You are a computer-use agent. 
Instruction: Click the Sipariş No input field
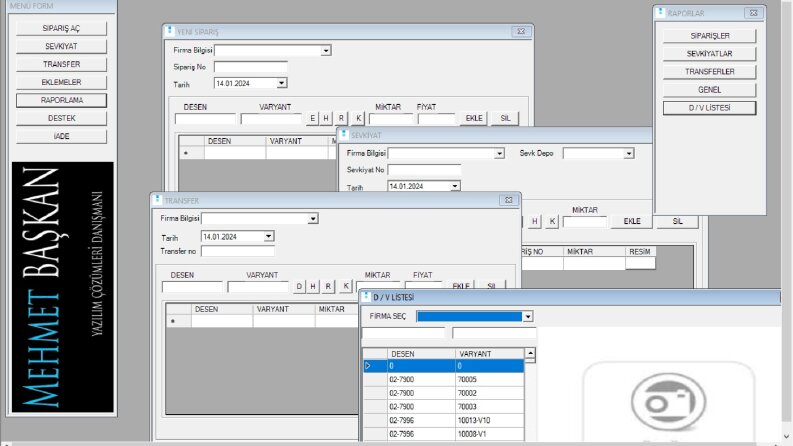(250, 67)
